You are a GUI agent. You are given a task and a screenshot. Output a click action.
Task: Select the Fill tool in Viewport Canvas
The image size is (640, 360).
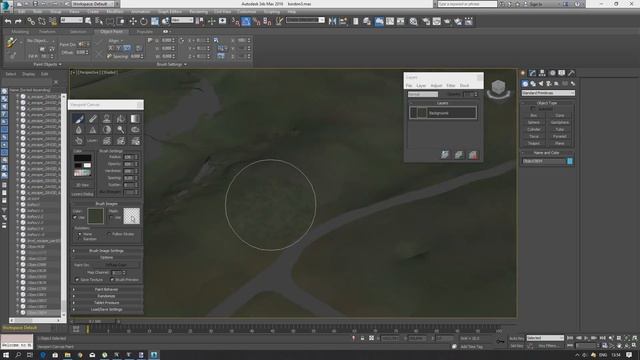click(x=121, y=119)
